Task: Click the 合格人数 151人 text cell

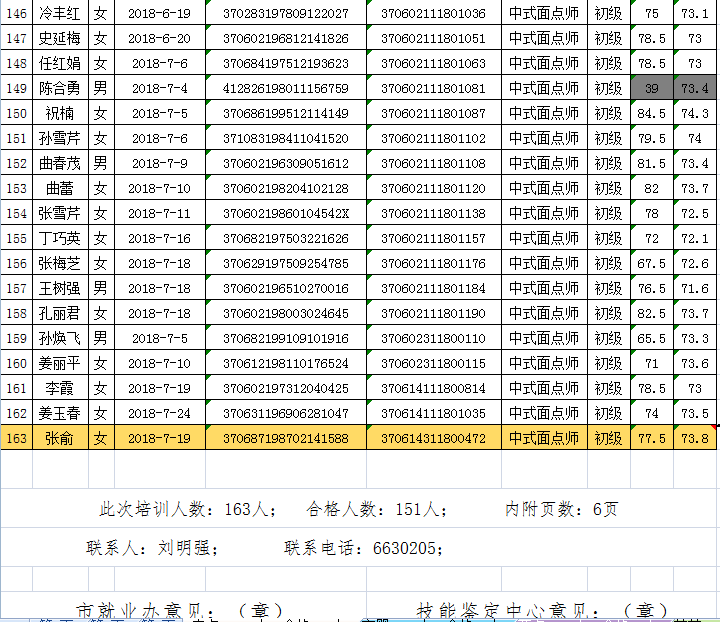Action: pyautogui.click(x=377, y=509)
